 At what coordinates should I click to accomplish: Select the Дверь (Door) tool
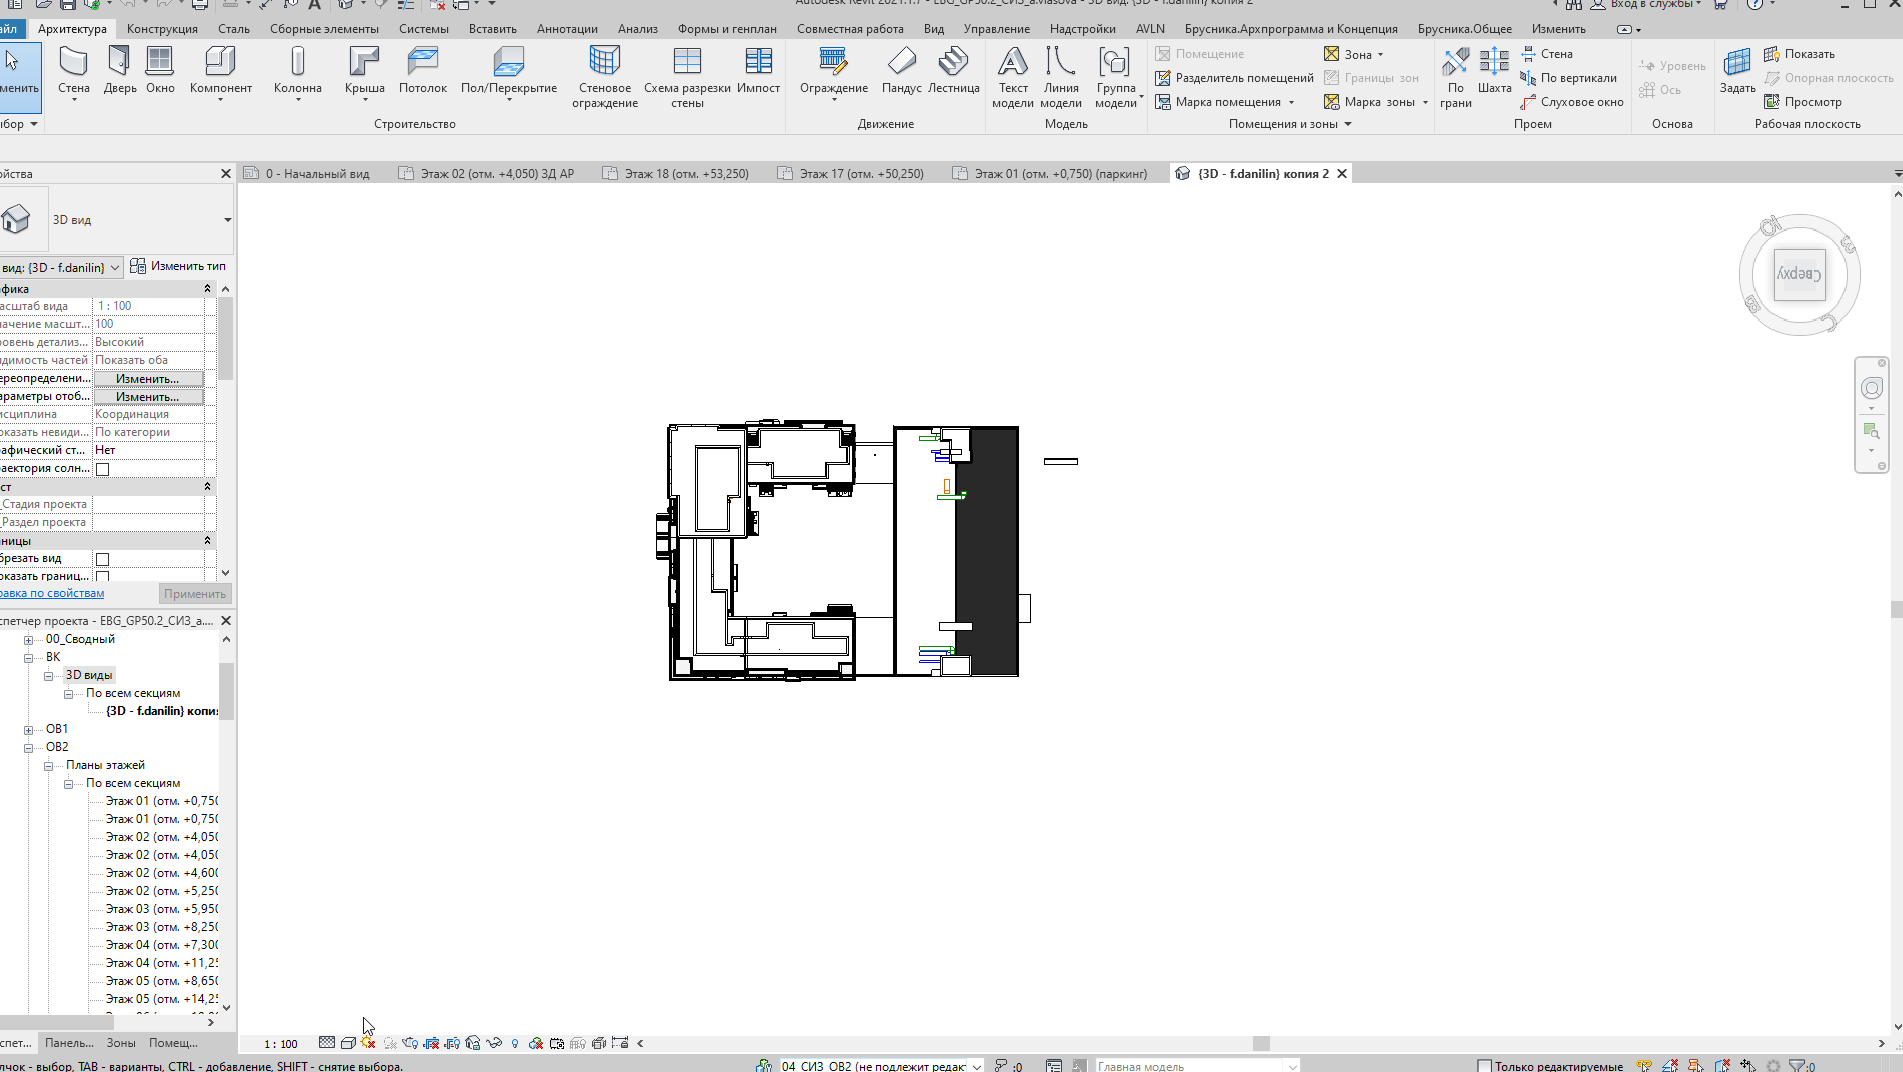[120, 70]
